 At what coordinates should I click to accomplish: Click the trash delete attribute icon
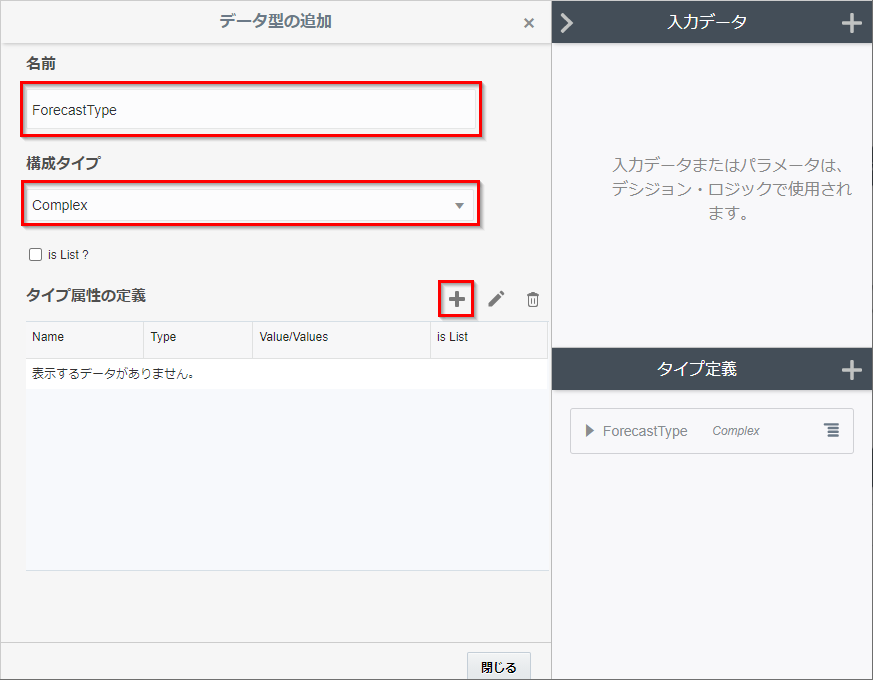tap(533, 299)
